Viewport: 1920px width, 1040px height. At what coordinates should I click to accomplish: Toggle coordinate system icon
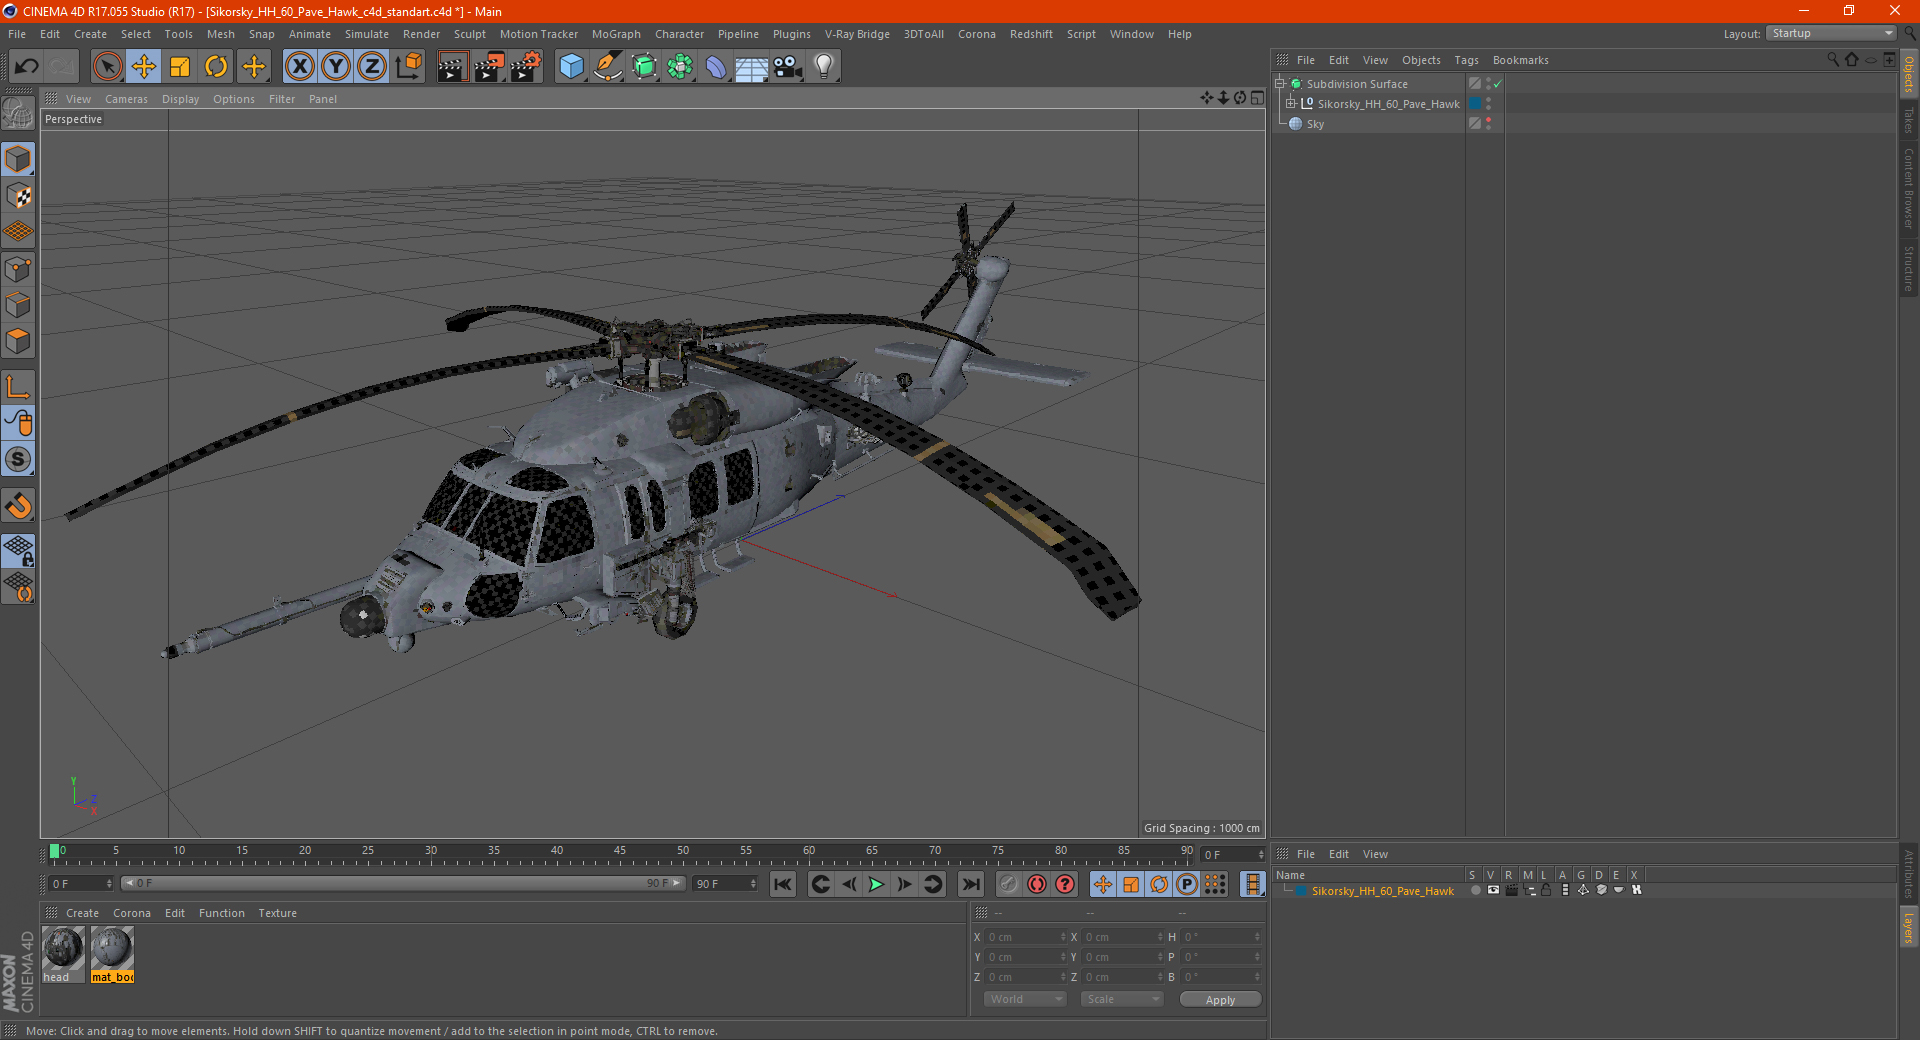[x=409, y=67]
